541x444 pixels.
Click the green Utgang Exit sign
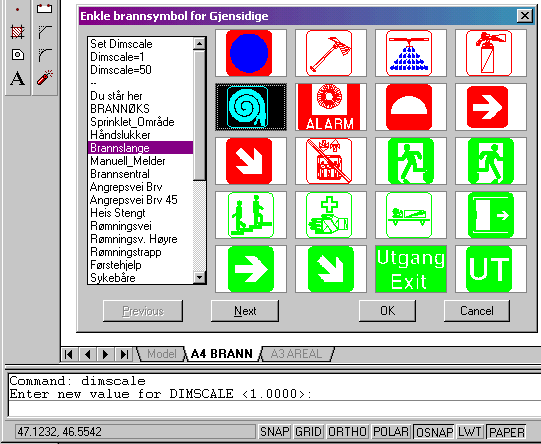[411, 269]
